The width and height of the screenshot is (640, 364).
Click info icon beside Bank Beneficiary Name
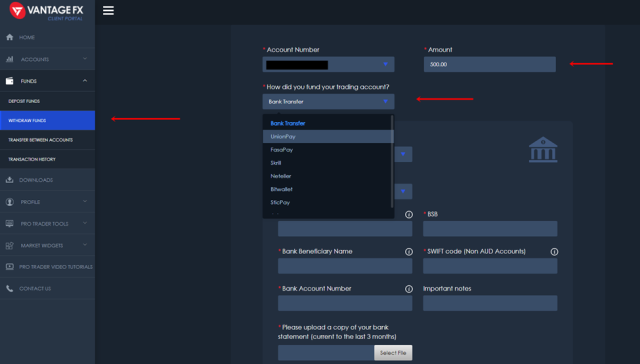(x=409, y=252)
